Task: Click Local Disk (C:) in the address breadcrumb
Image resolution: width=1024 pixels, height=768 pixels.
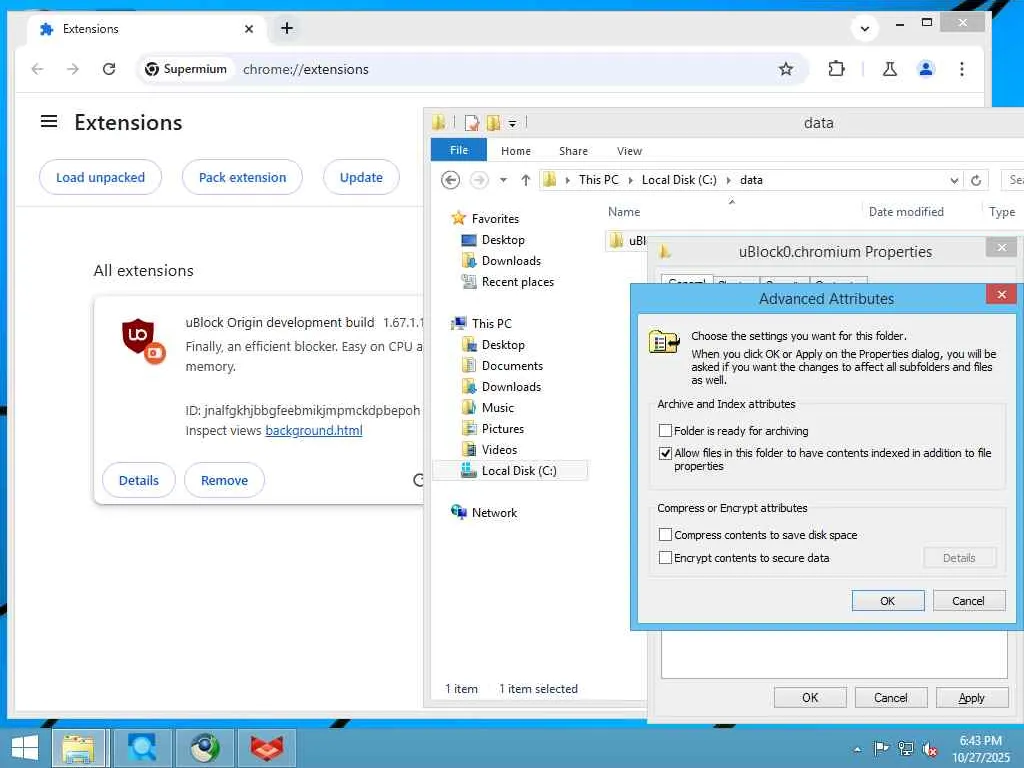Action: 679,180
